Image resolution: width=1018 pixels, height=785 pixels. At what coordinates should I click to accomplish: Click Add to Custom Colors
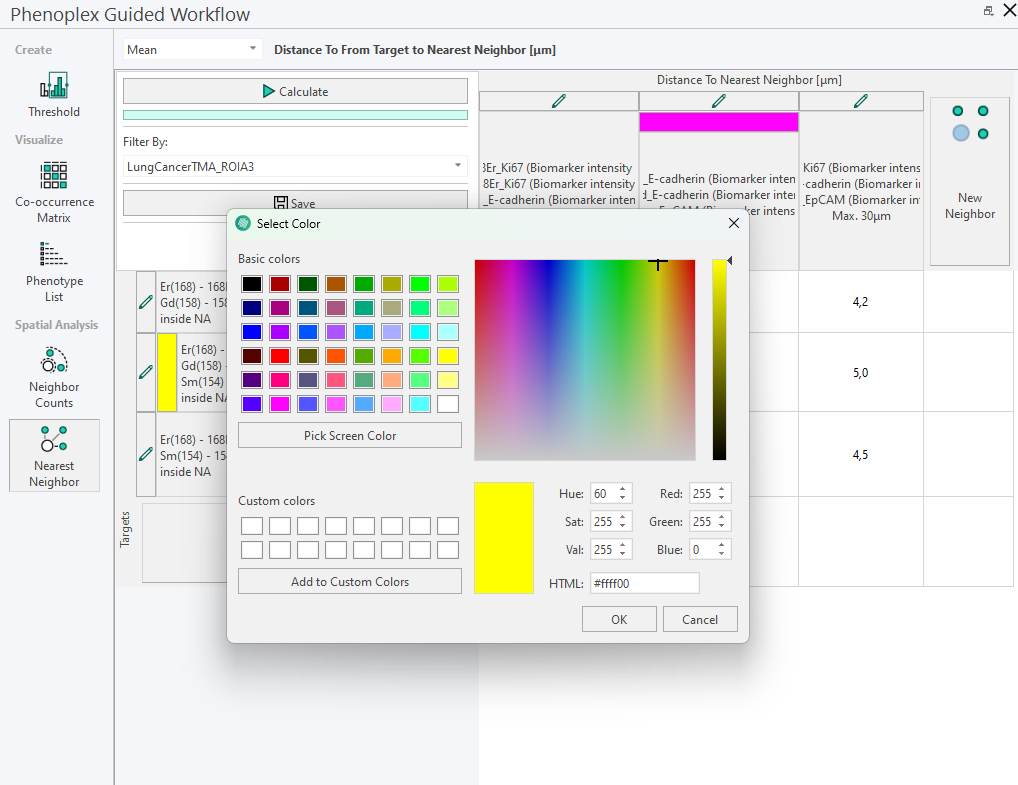coord(350,581)
